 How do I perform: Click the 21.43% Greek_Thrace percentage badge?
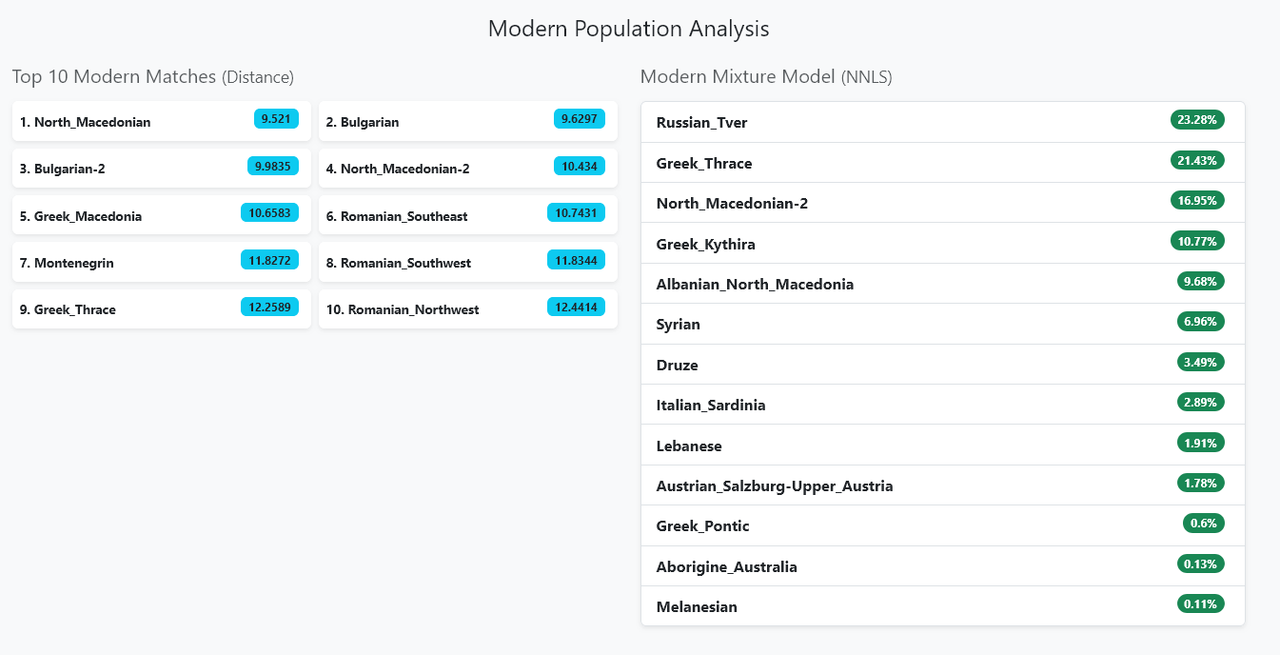coord(1197,160)
